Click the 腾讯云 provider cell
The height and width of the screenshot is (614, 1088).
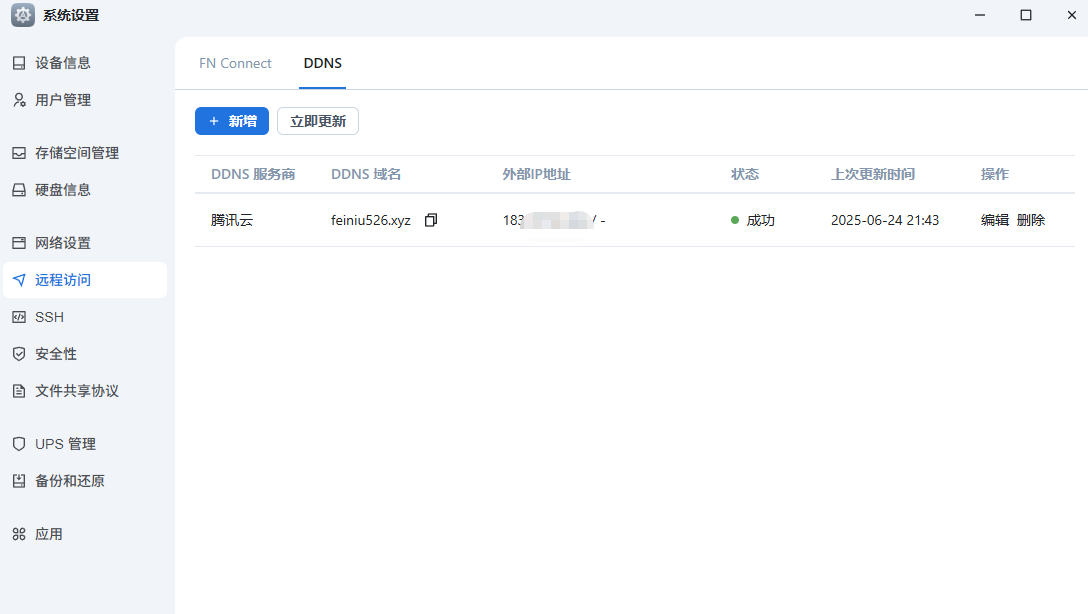[232, 221]
